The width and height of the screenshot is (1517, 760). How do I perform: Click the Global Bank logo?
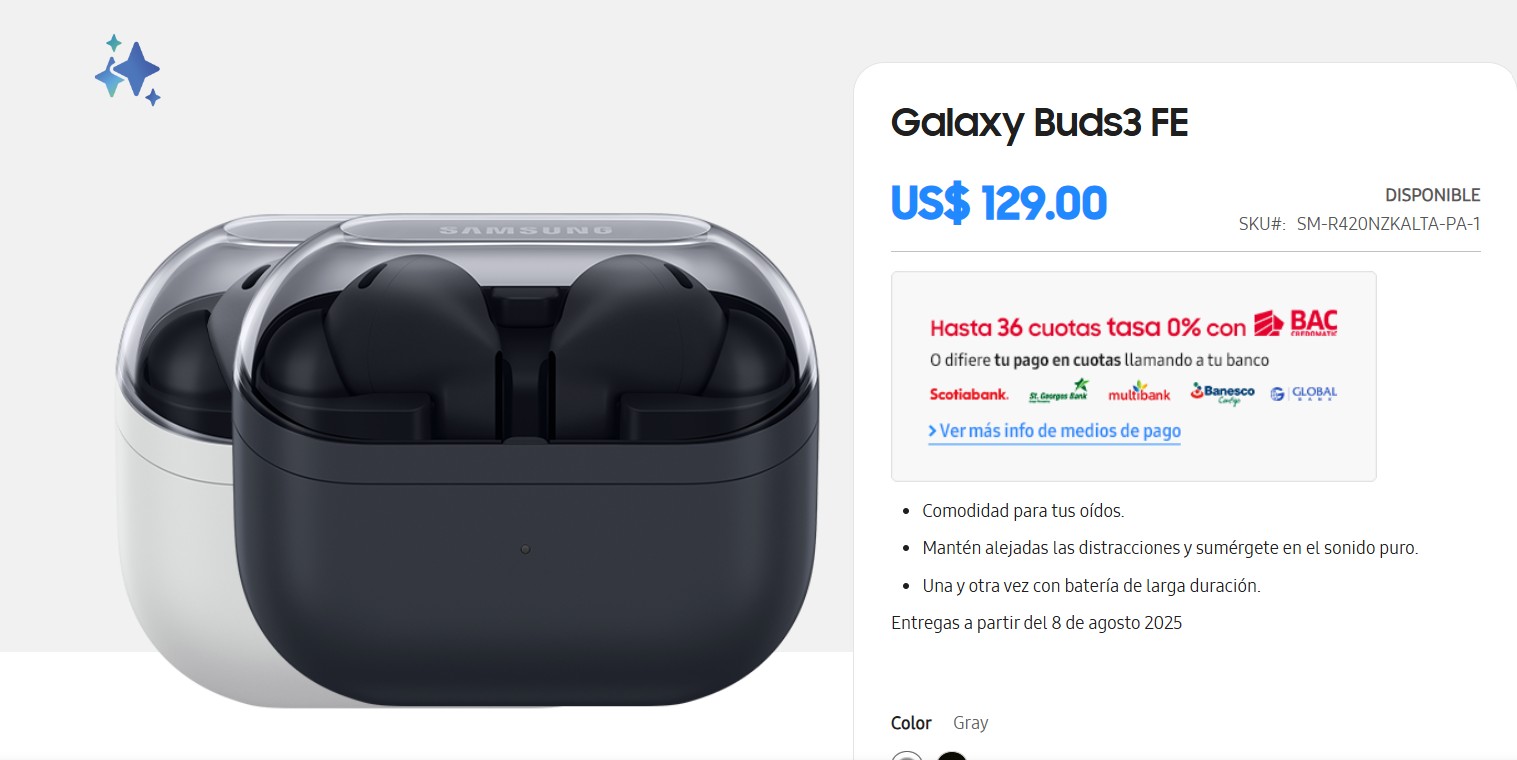(1303, 394)
